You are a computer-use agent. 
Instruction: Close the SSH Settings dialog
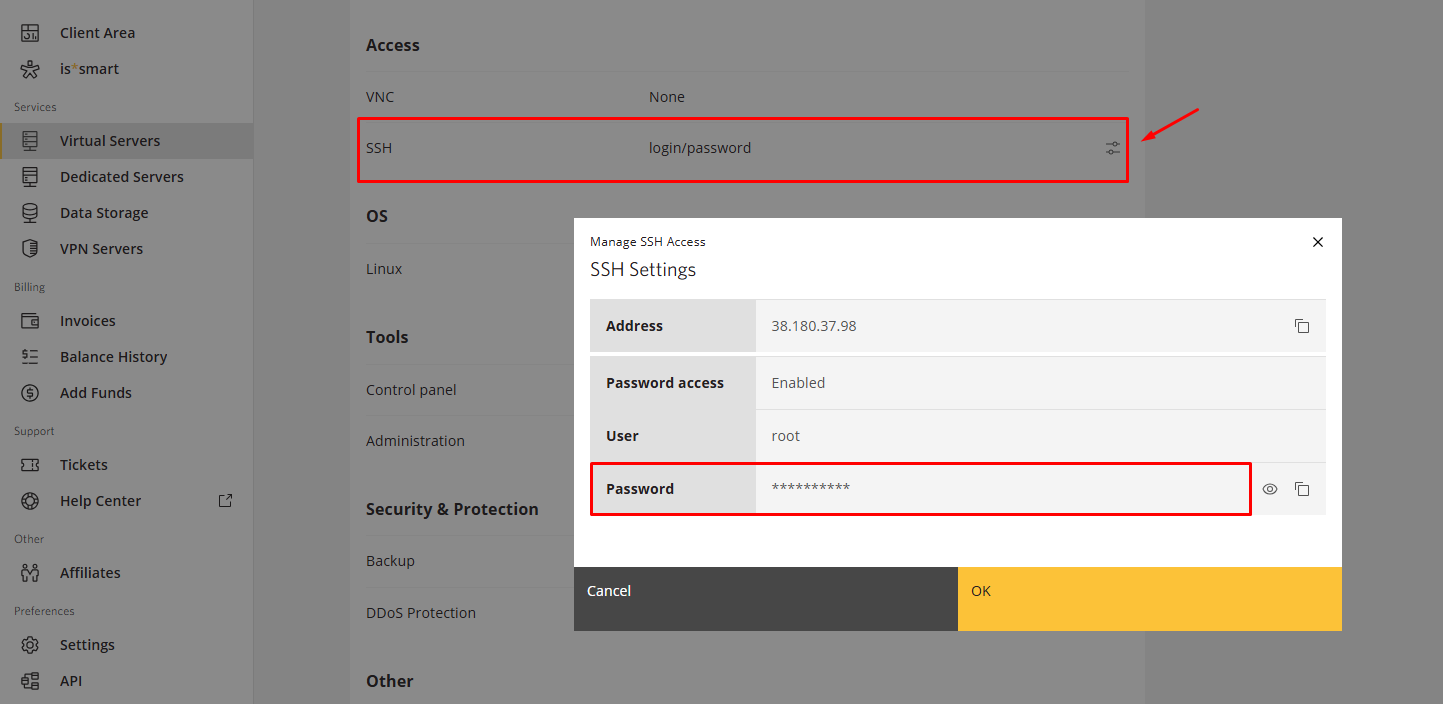[x=1317, y=242]
